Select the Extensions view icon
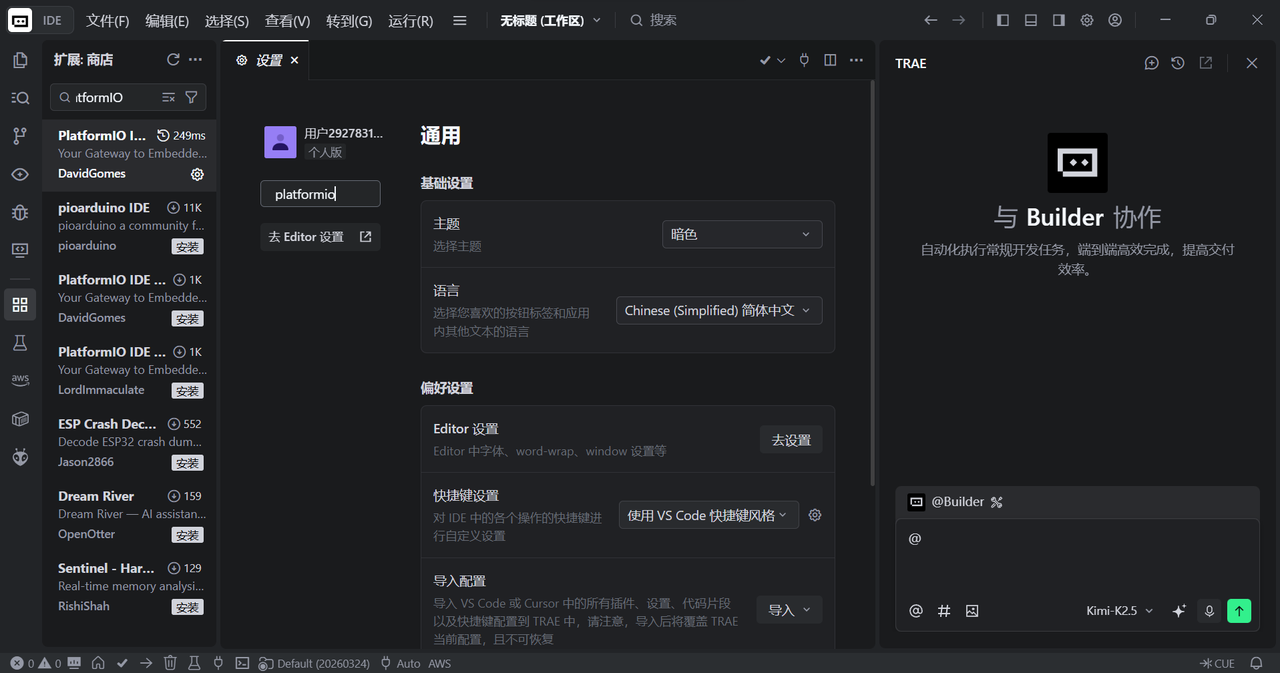 coord(20,305)
